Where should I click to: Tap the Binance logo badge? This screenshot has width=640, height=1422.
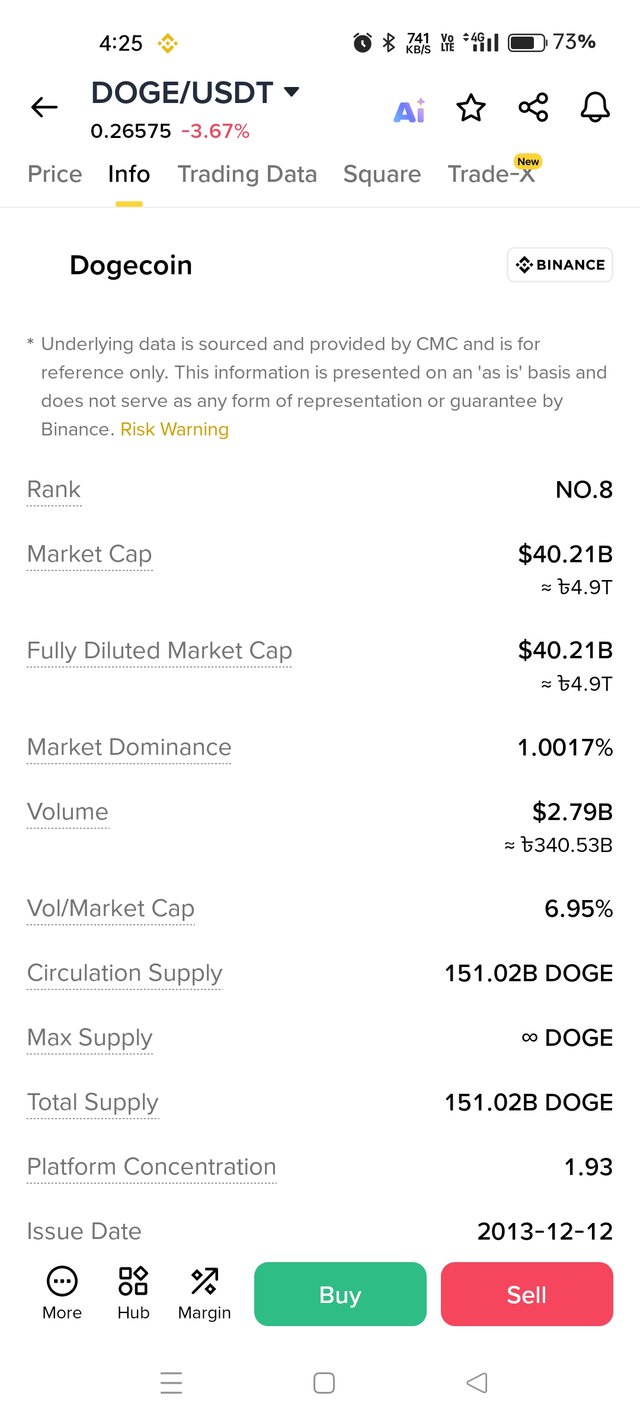(x=560, y=265)
